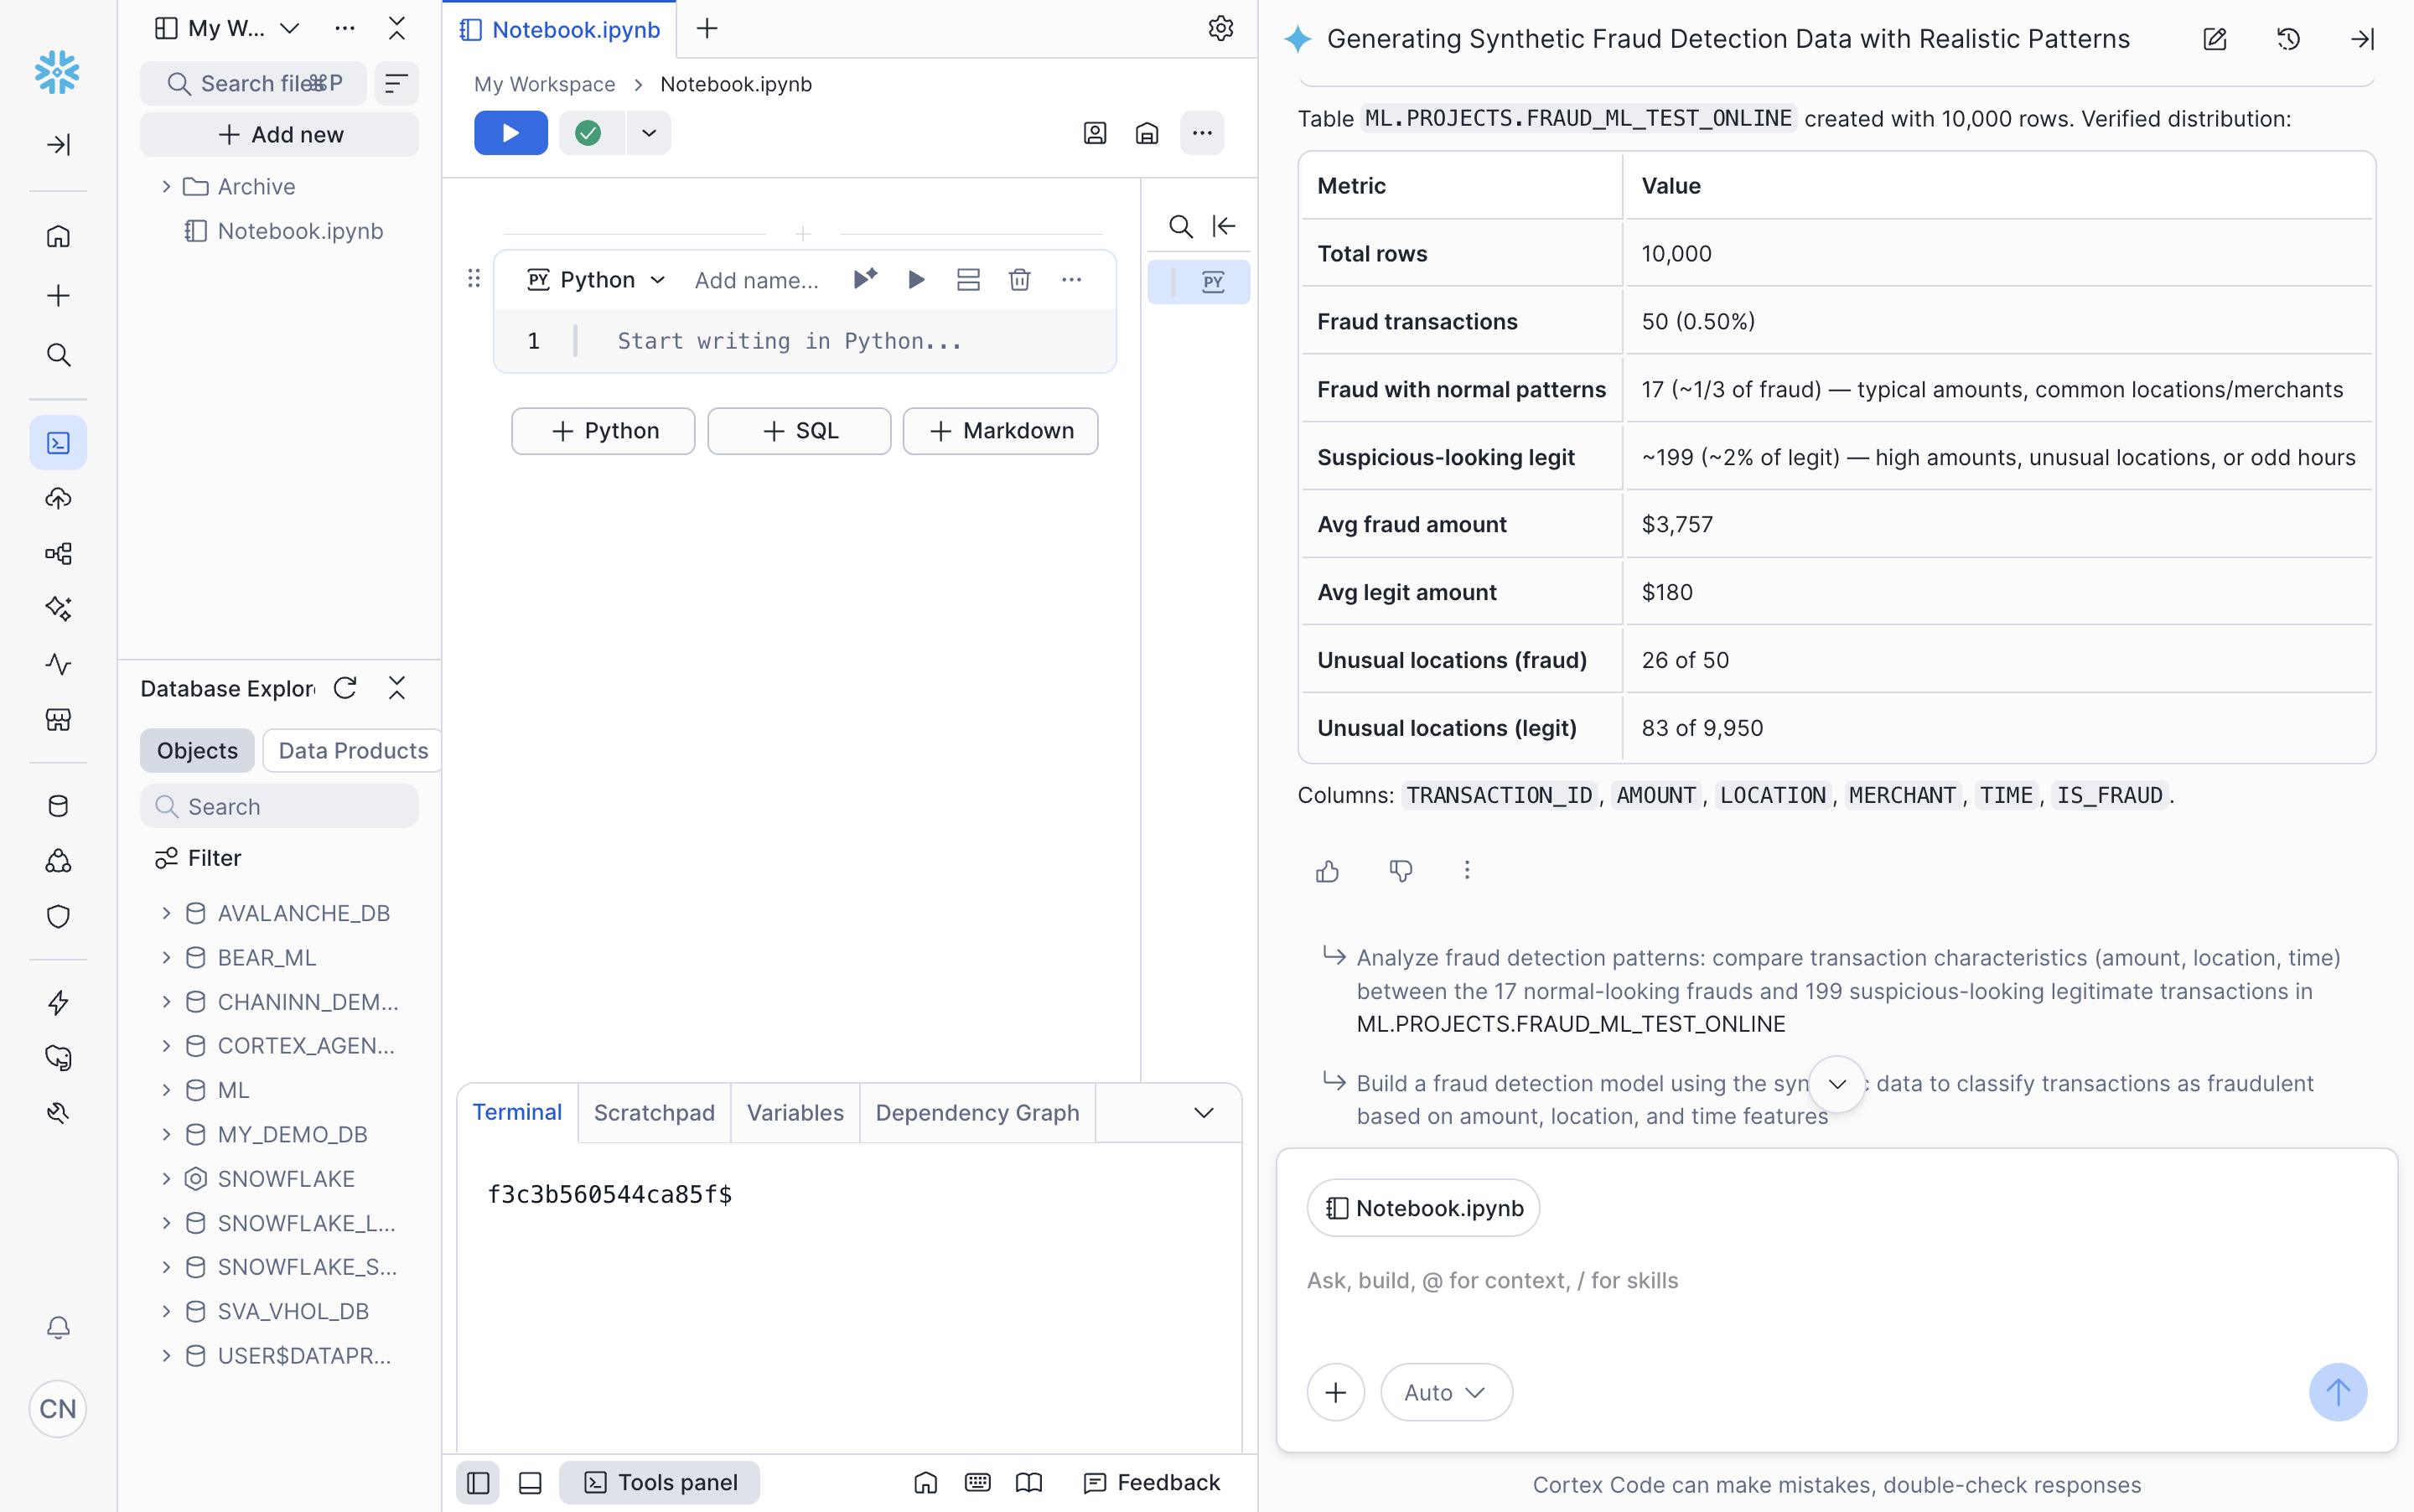Screen dimensions: 2414x1512
Task: Click the thumbs down feedback icon
Action: click(x=1400, y=871)
